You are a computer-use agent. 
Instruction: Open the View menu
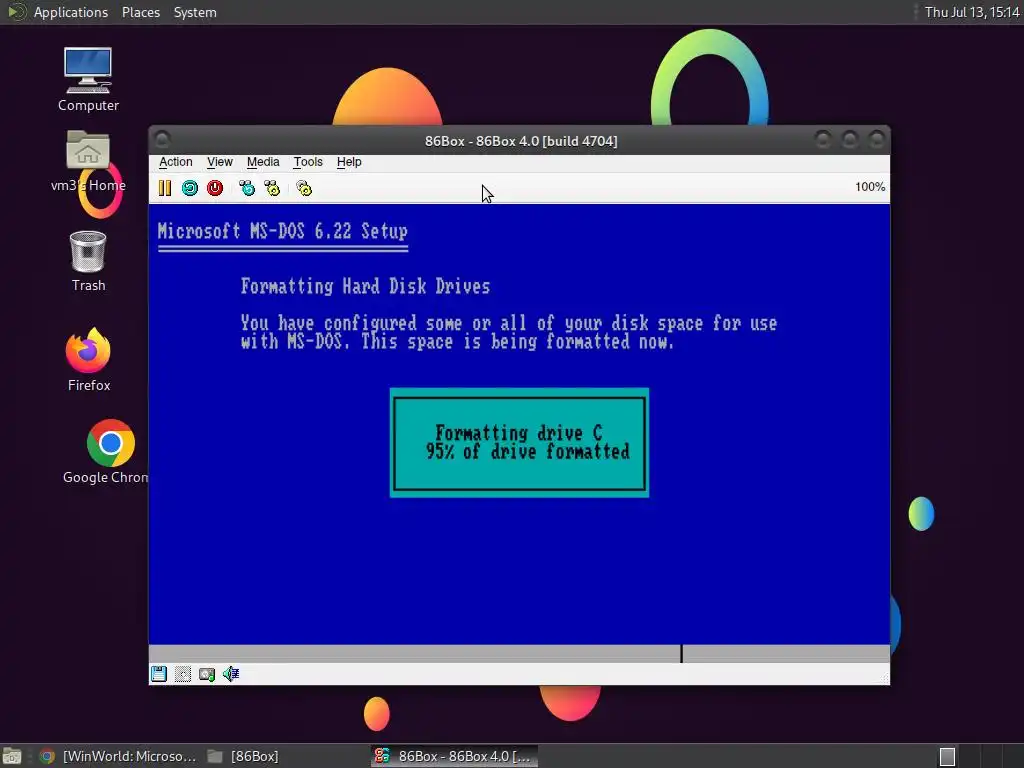[220, 162]
